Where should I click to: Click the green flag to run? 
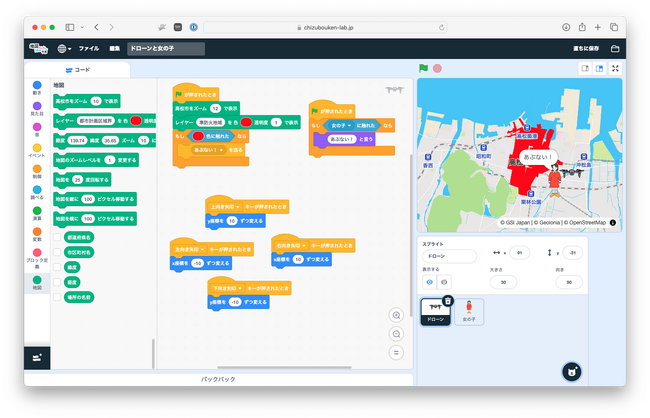[423, 68]
